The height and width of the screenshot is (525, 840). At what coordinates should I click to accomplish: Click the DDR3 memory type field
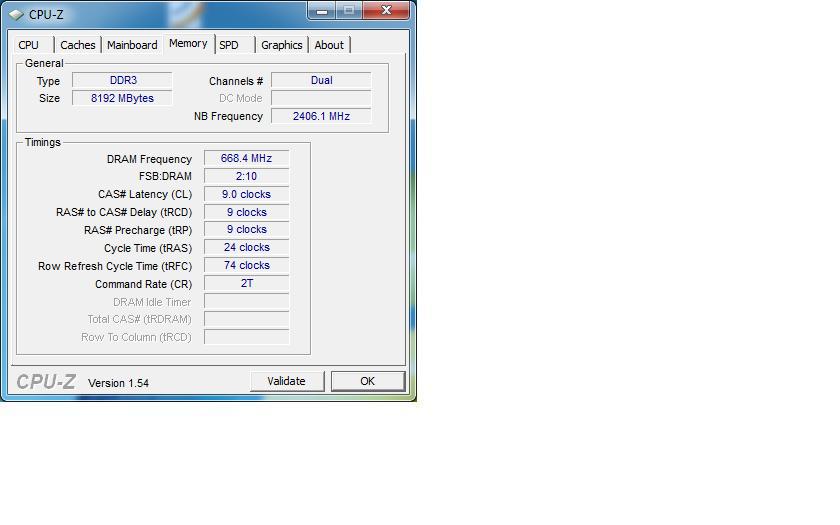122,80
